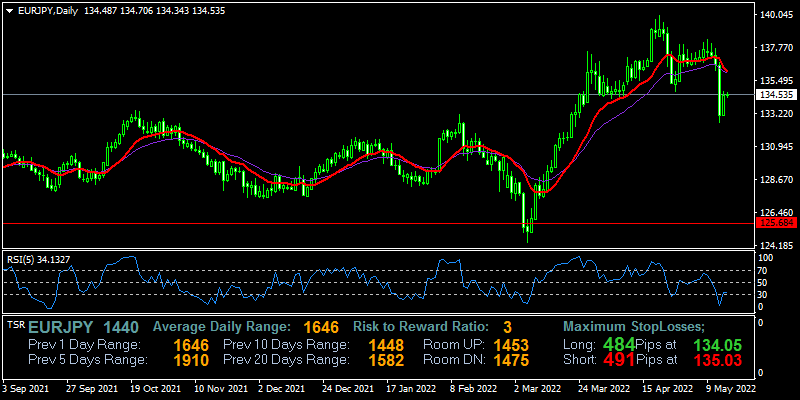Click the 135.495 price axis label
Image resolution: width=800 pixels, height=400 pixels.
click(x=776, y=81)
